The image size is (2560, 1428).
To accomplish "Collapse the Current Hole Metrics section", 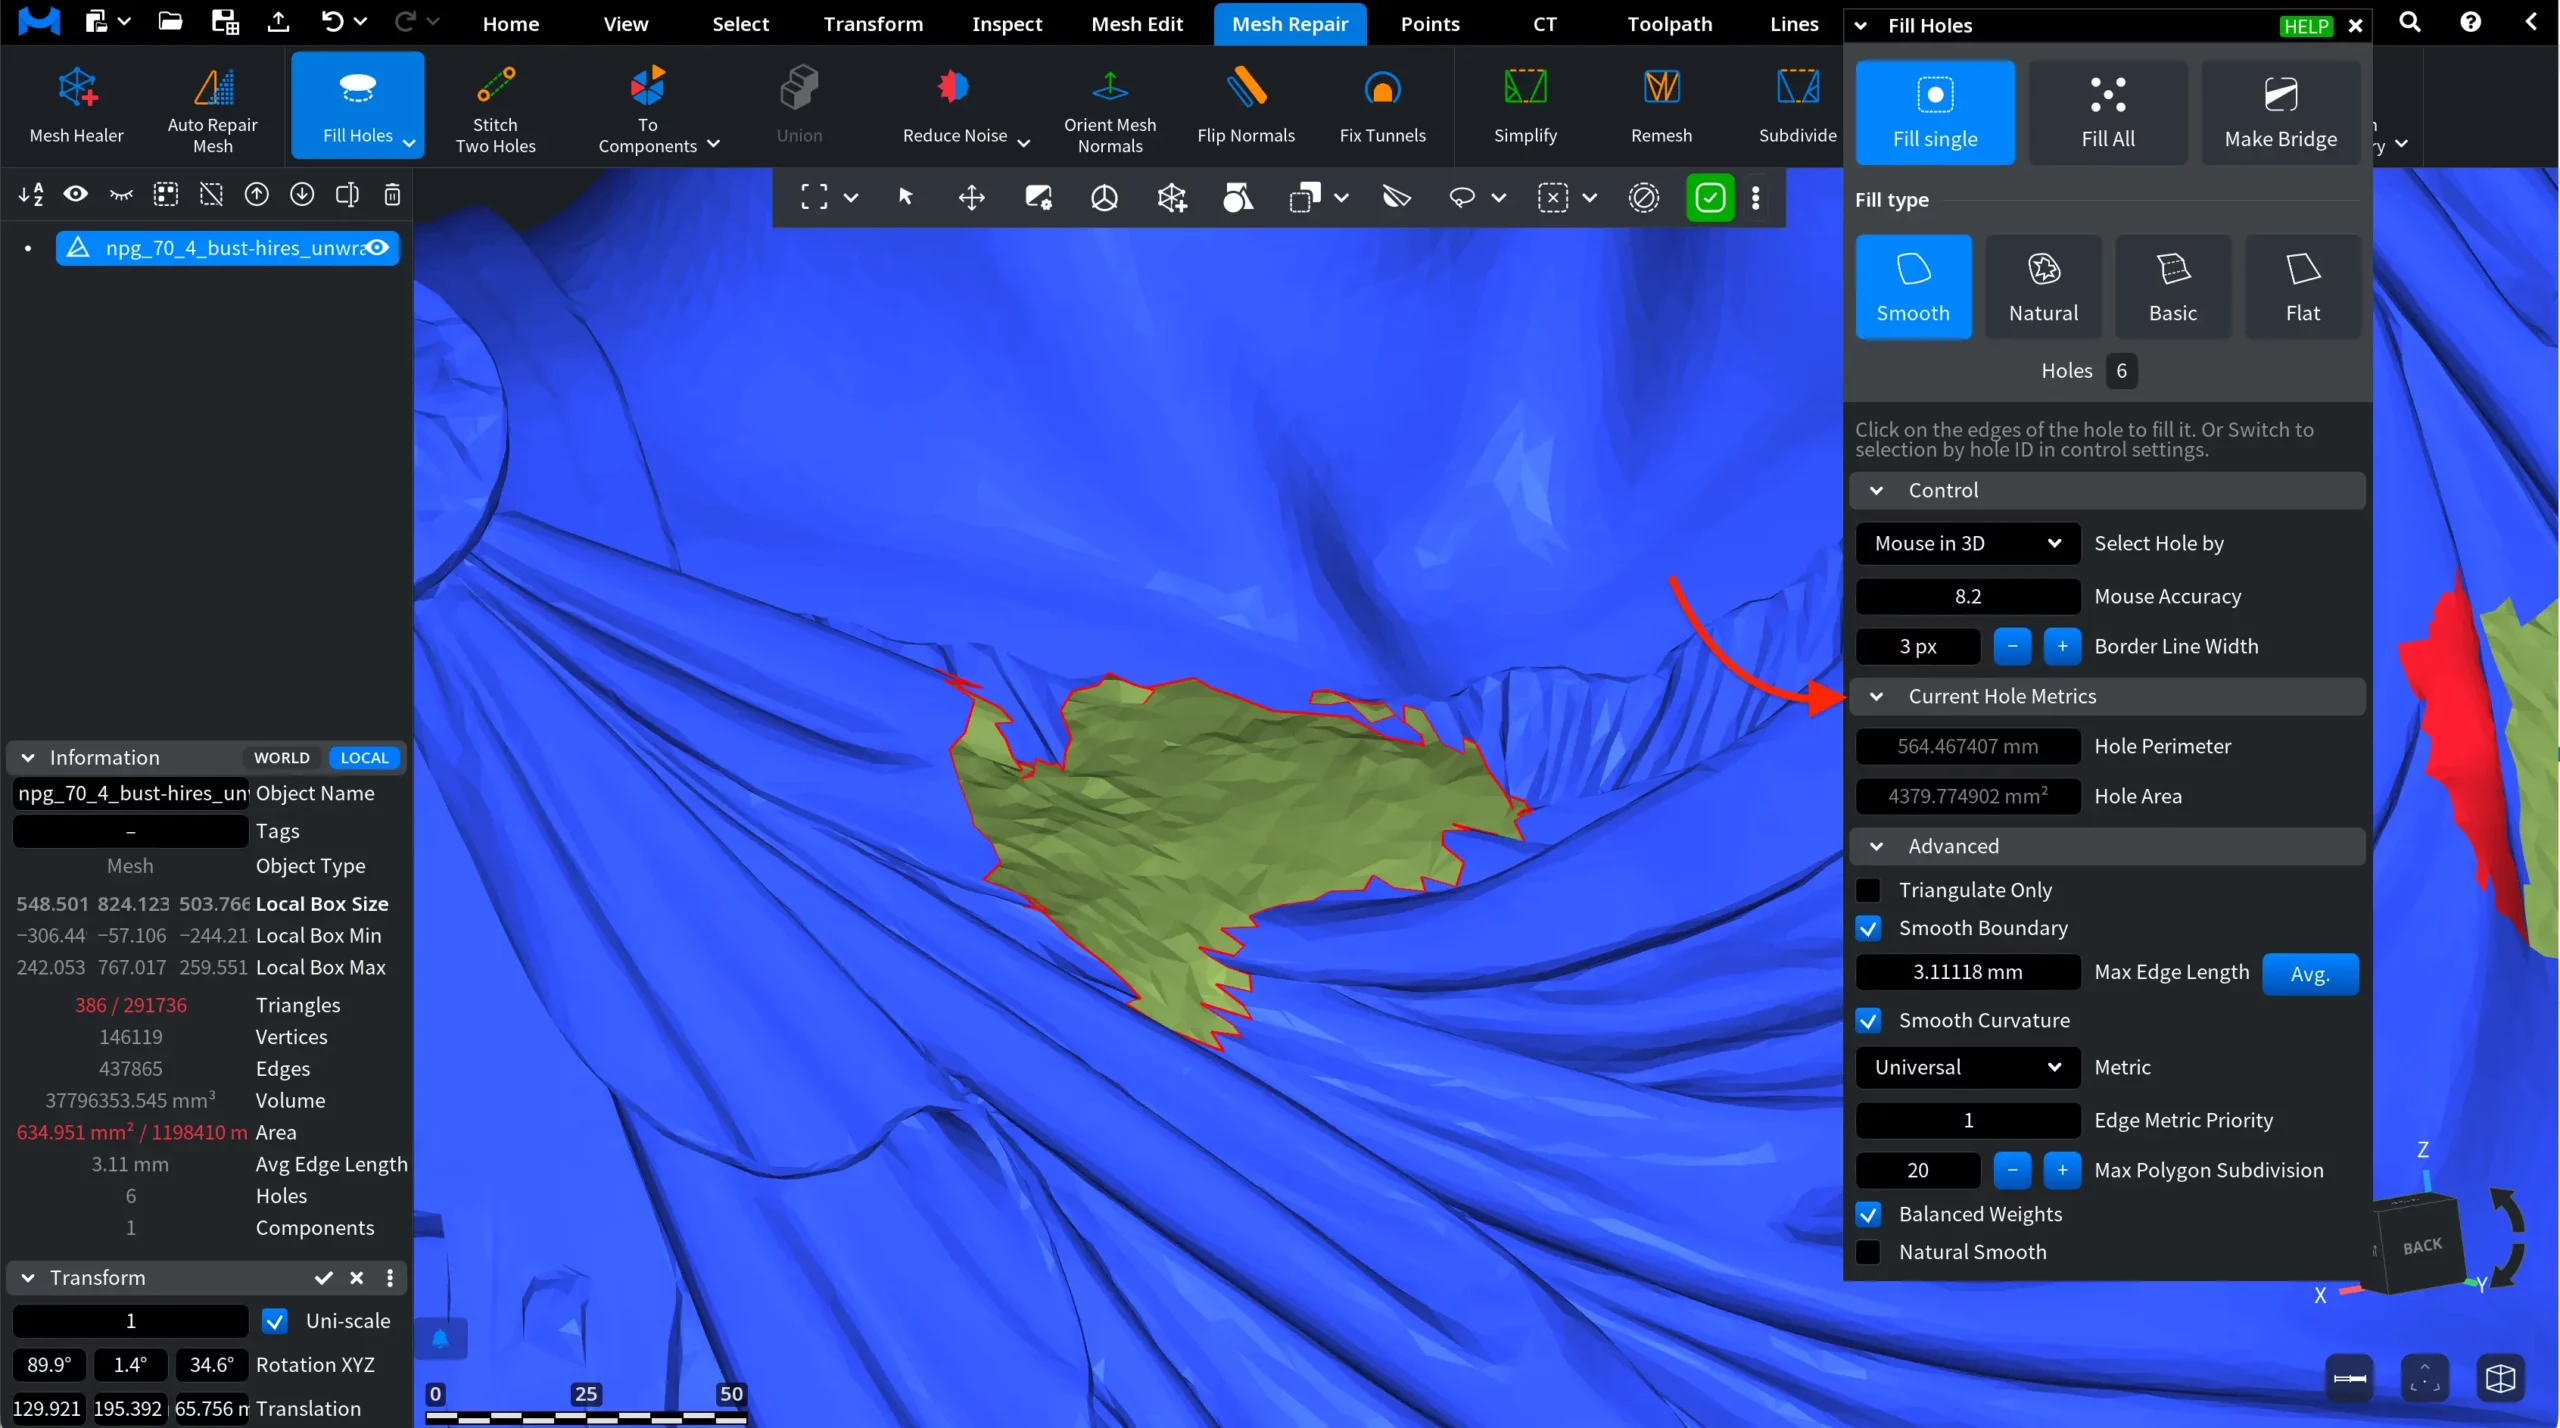I will [x=1876, y=696].
